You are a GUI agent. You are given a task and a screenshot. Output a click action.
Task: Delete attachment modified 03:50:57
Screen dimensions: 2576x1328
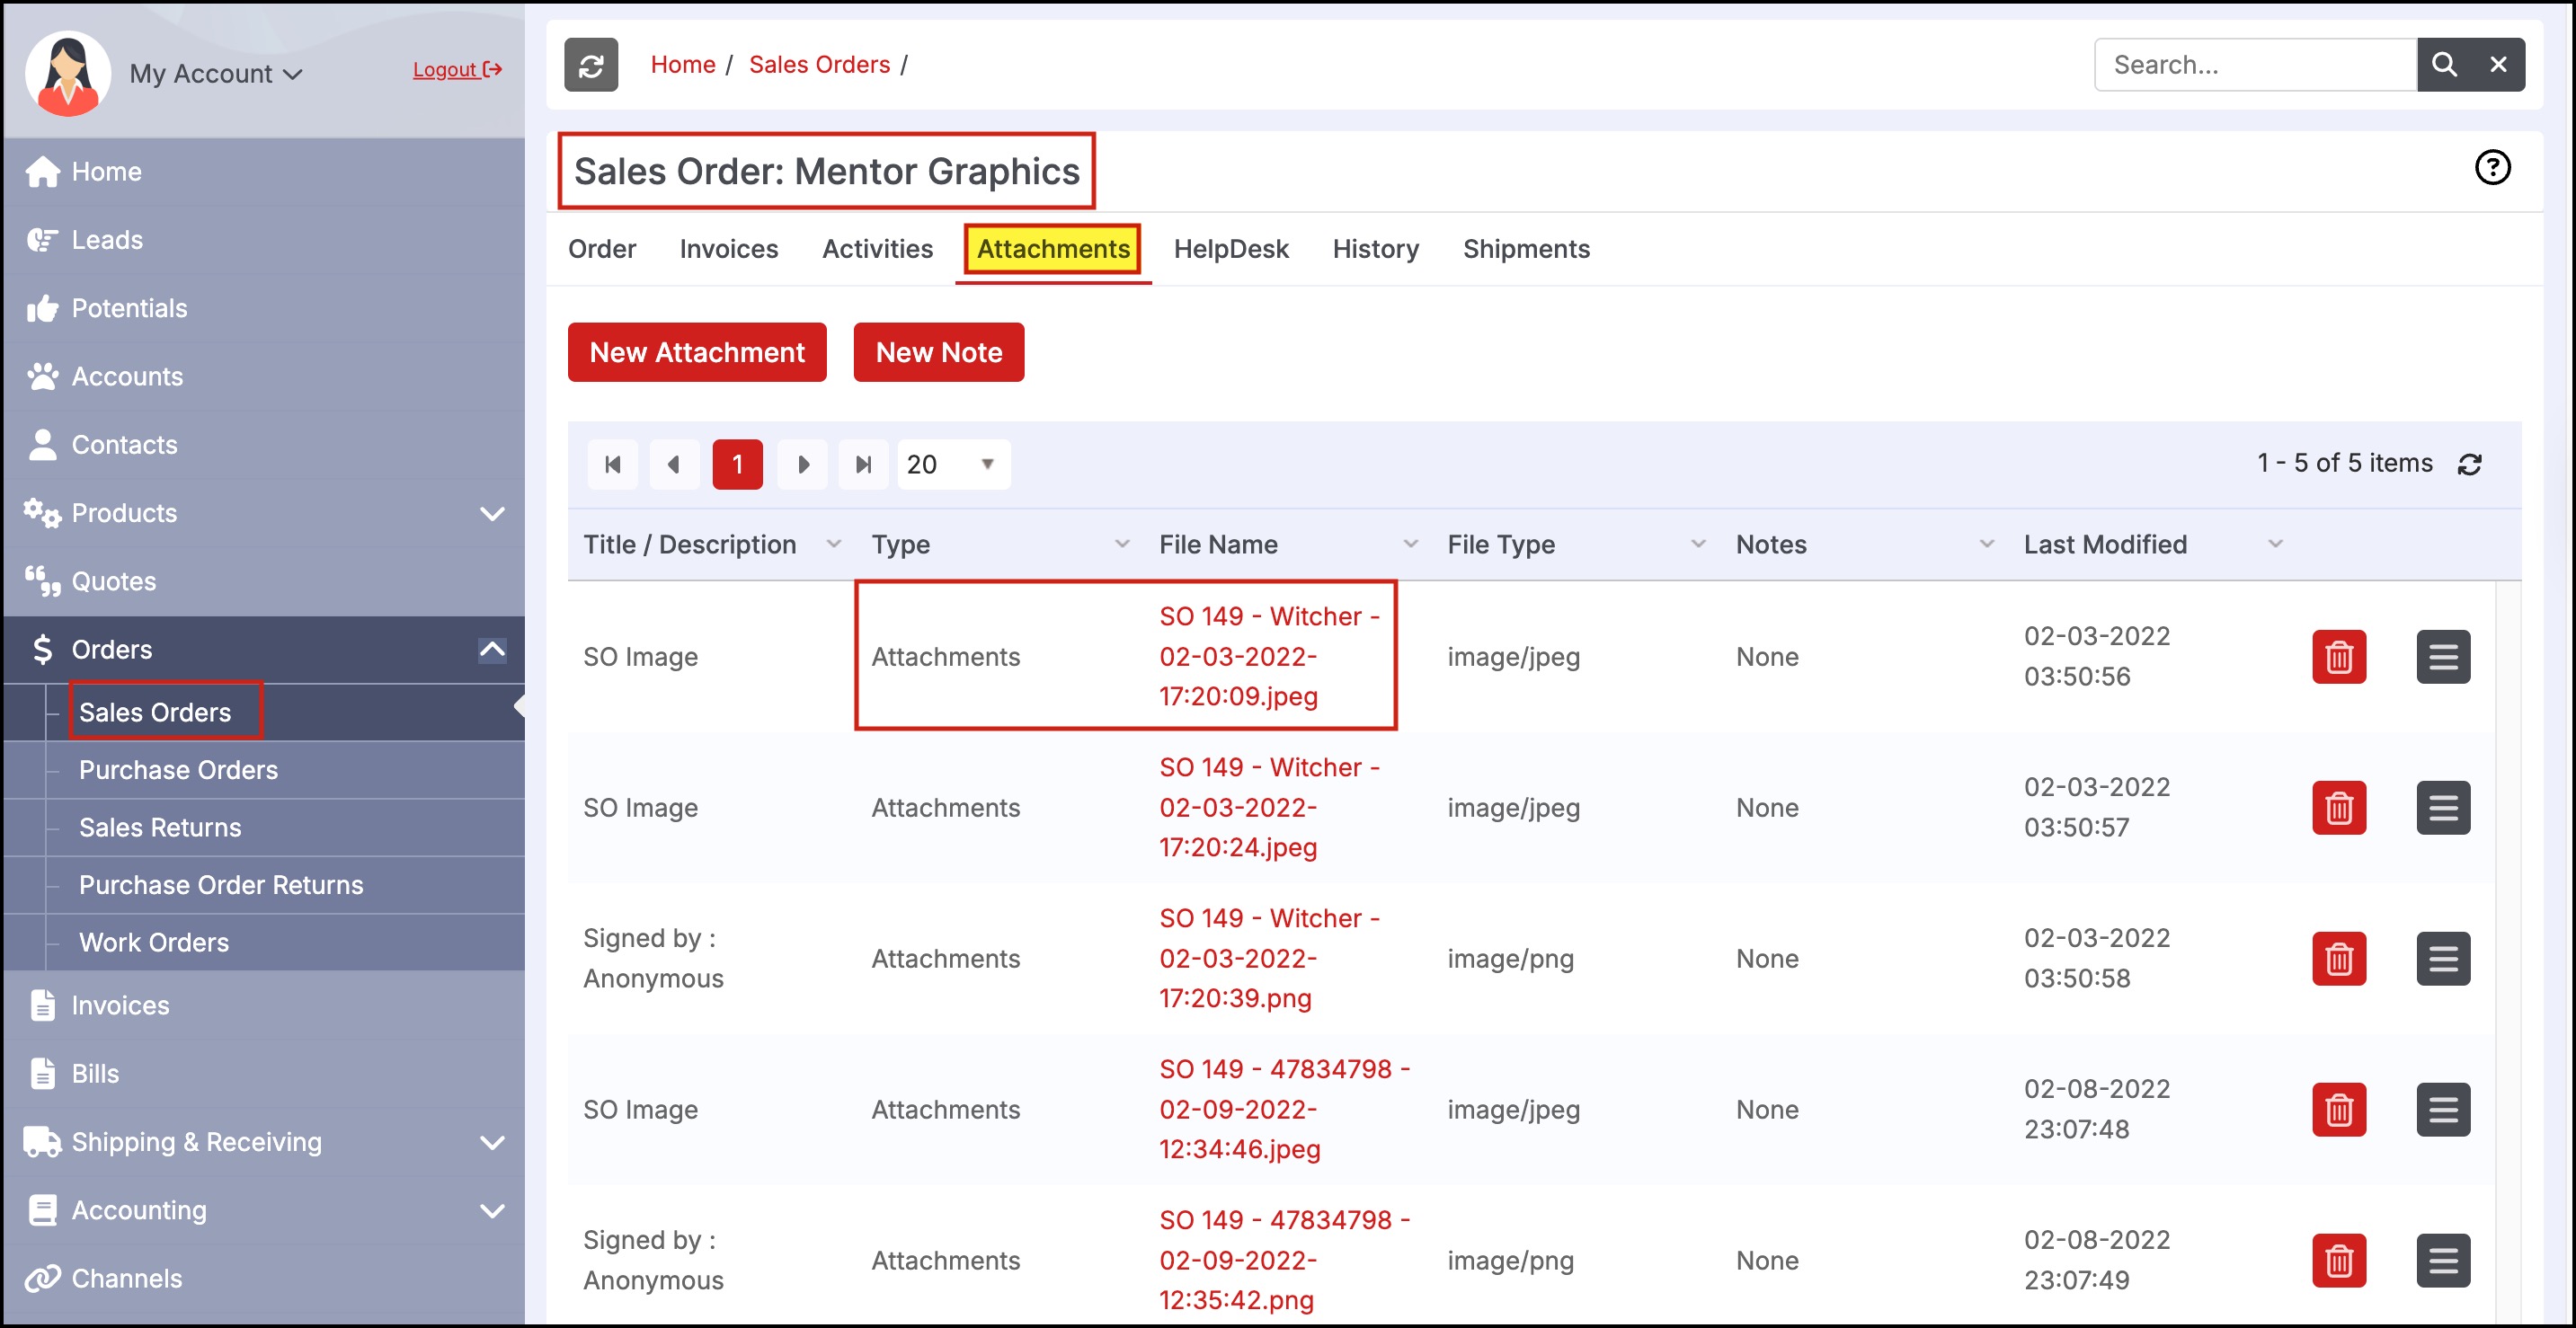point(2339,808)
